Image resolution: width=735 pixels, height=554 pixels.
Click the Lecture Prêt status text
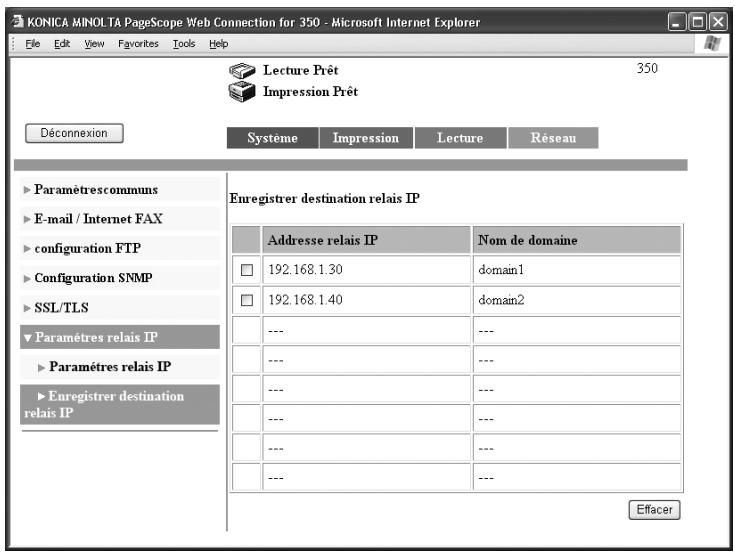click(x=300, y=70)
